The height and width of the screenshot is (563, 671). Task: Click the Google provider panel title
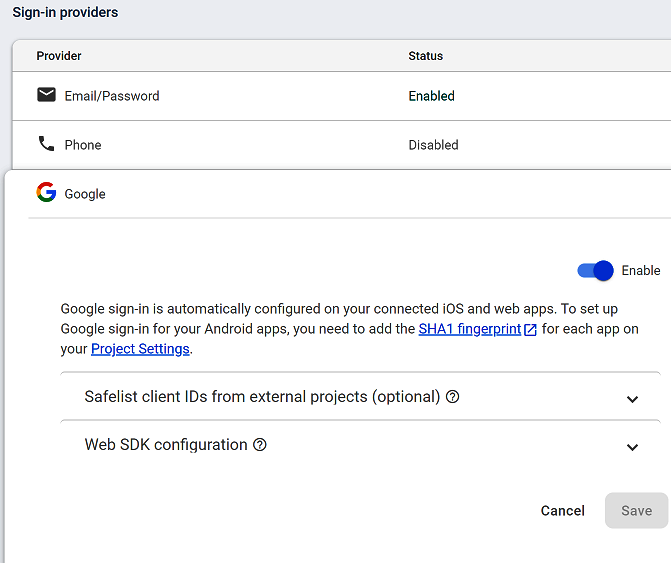click(85, 194)
